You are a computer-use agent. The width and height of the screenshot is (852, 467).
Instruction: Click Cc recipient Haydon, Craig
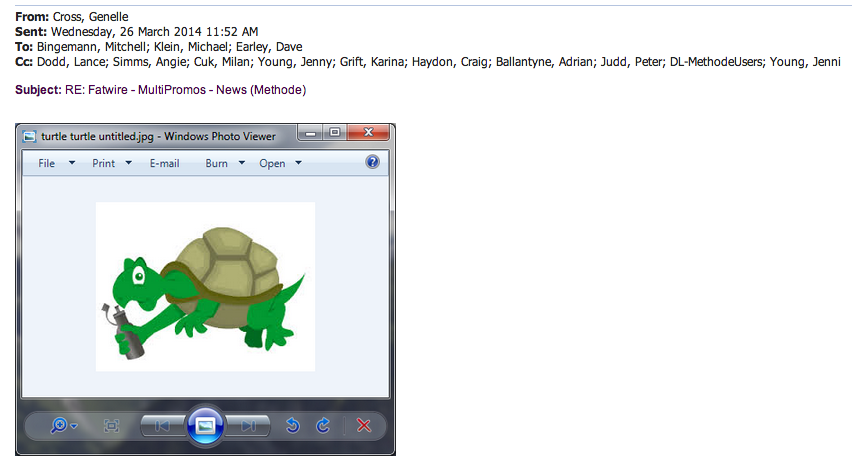click(x=449, y=62)
